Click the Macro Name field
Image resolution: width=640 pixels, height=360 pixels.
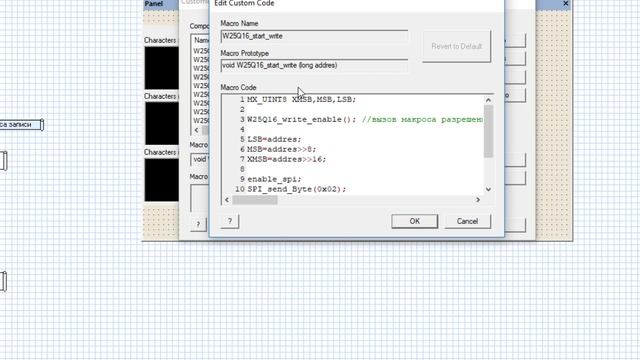pos(314,36)
